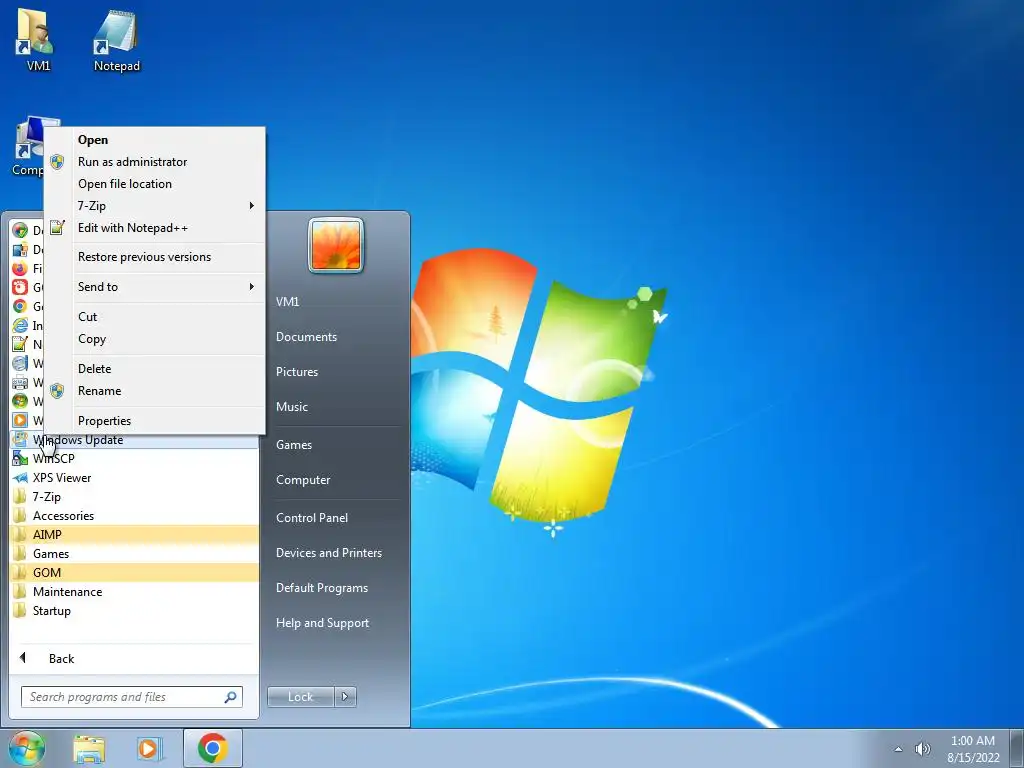Click the Firefox icon in programs list
Screen dimensions: 1024x768
(x=20, y=268)
